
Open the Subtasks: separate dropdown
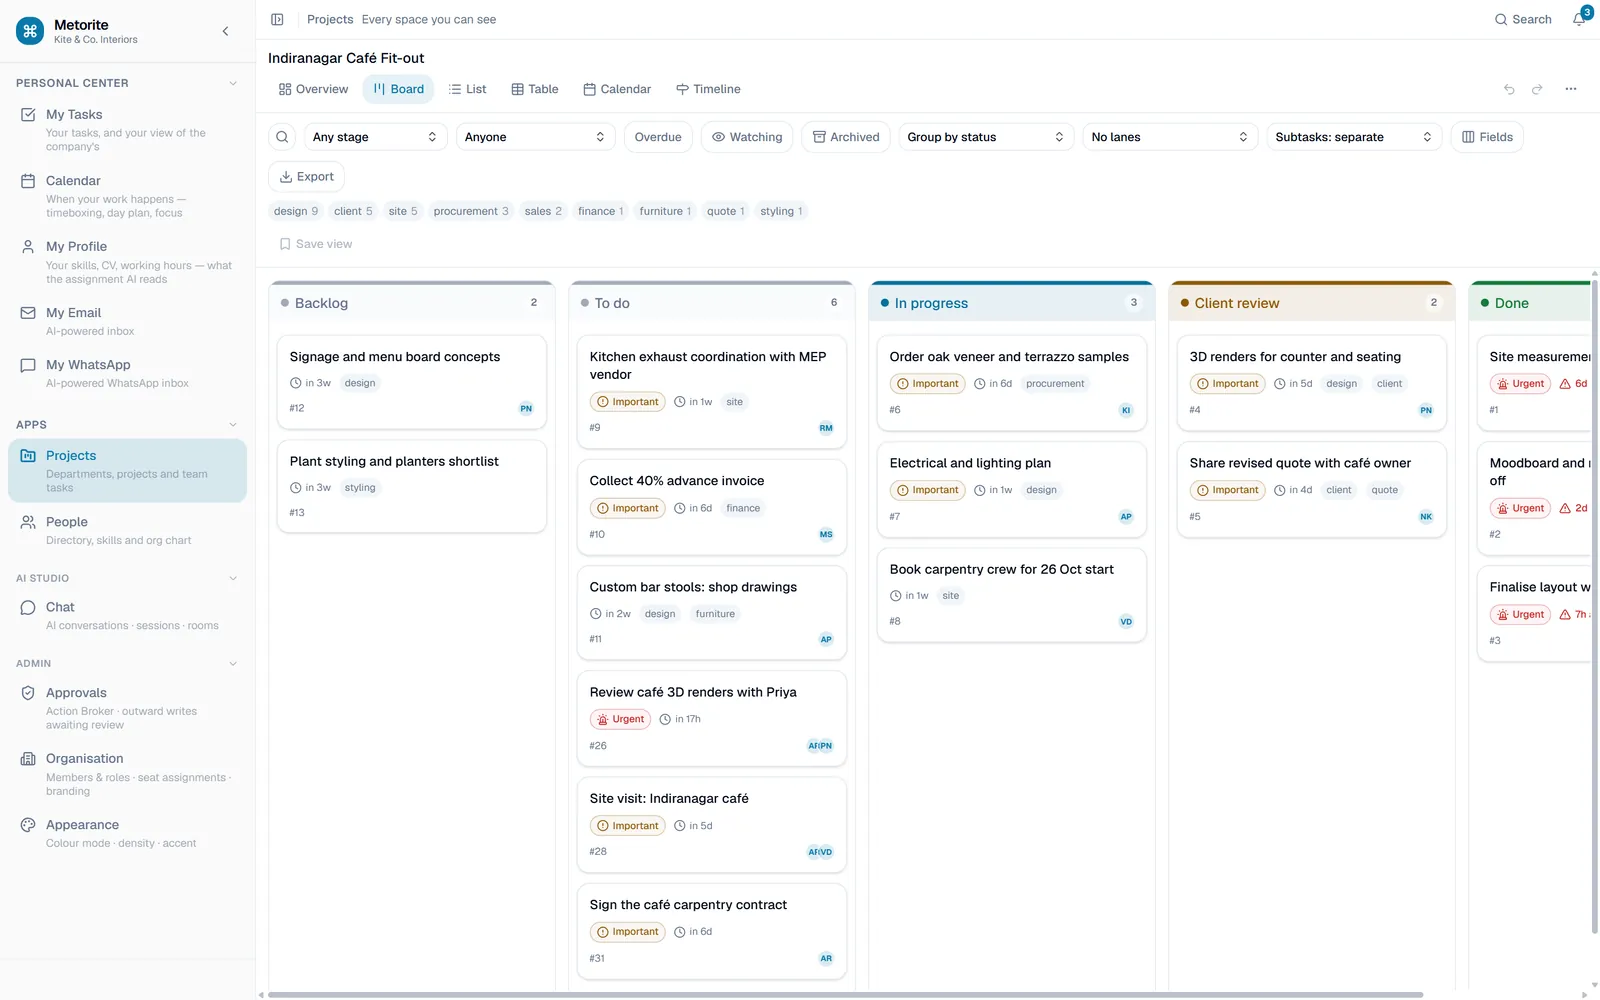pyautogui.click(x=1354, y=137)
